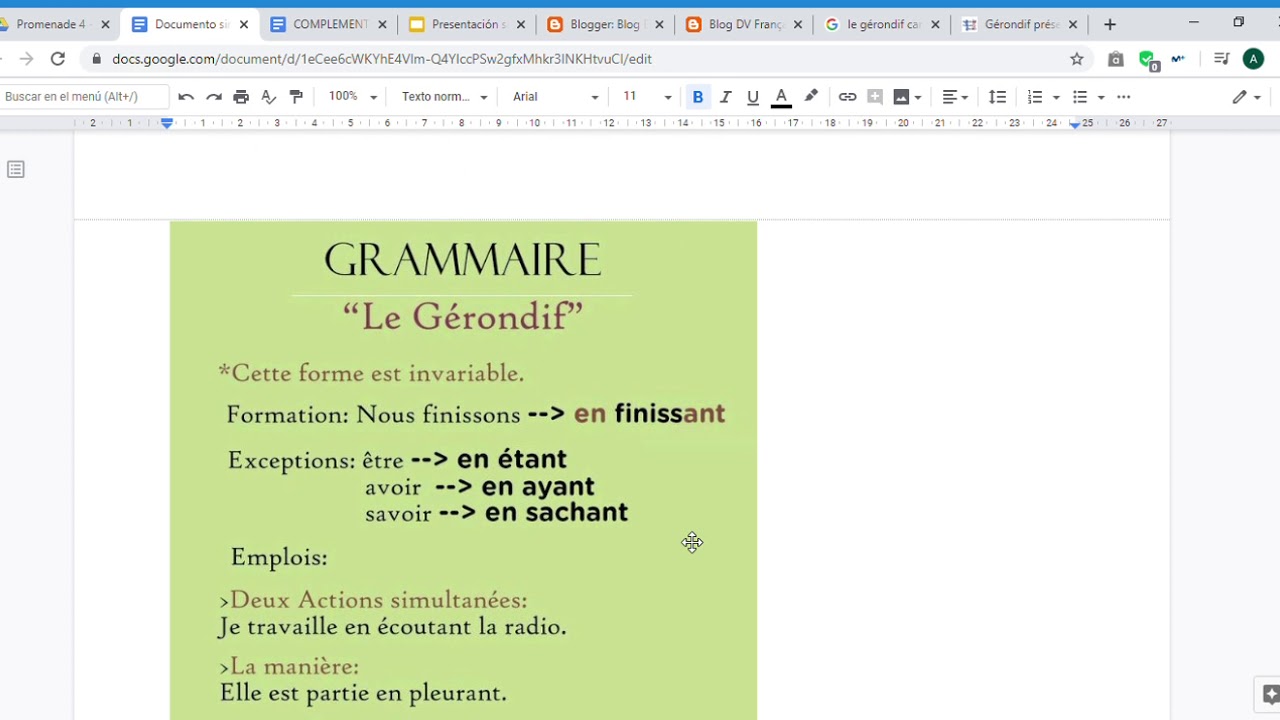Run spell check icon
The width and height of the screenshot is (1280, 720).
[x=268, y=97]
